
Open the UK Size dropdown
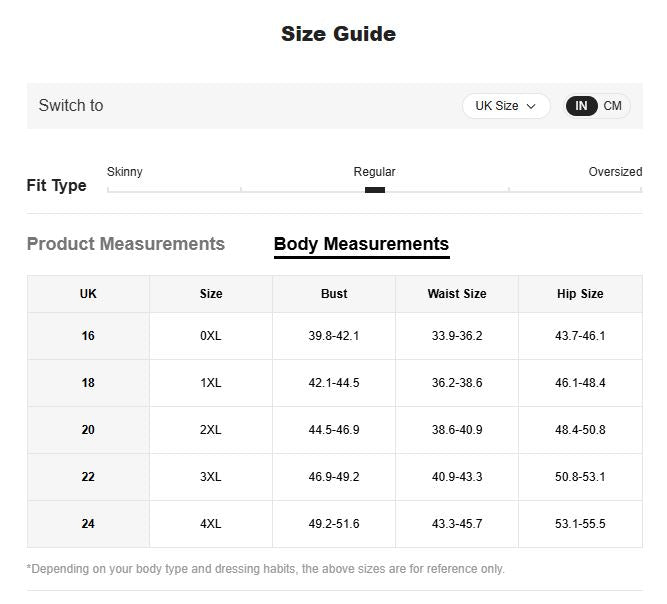tap(506, 106)
